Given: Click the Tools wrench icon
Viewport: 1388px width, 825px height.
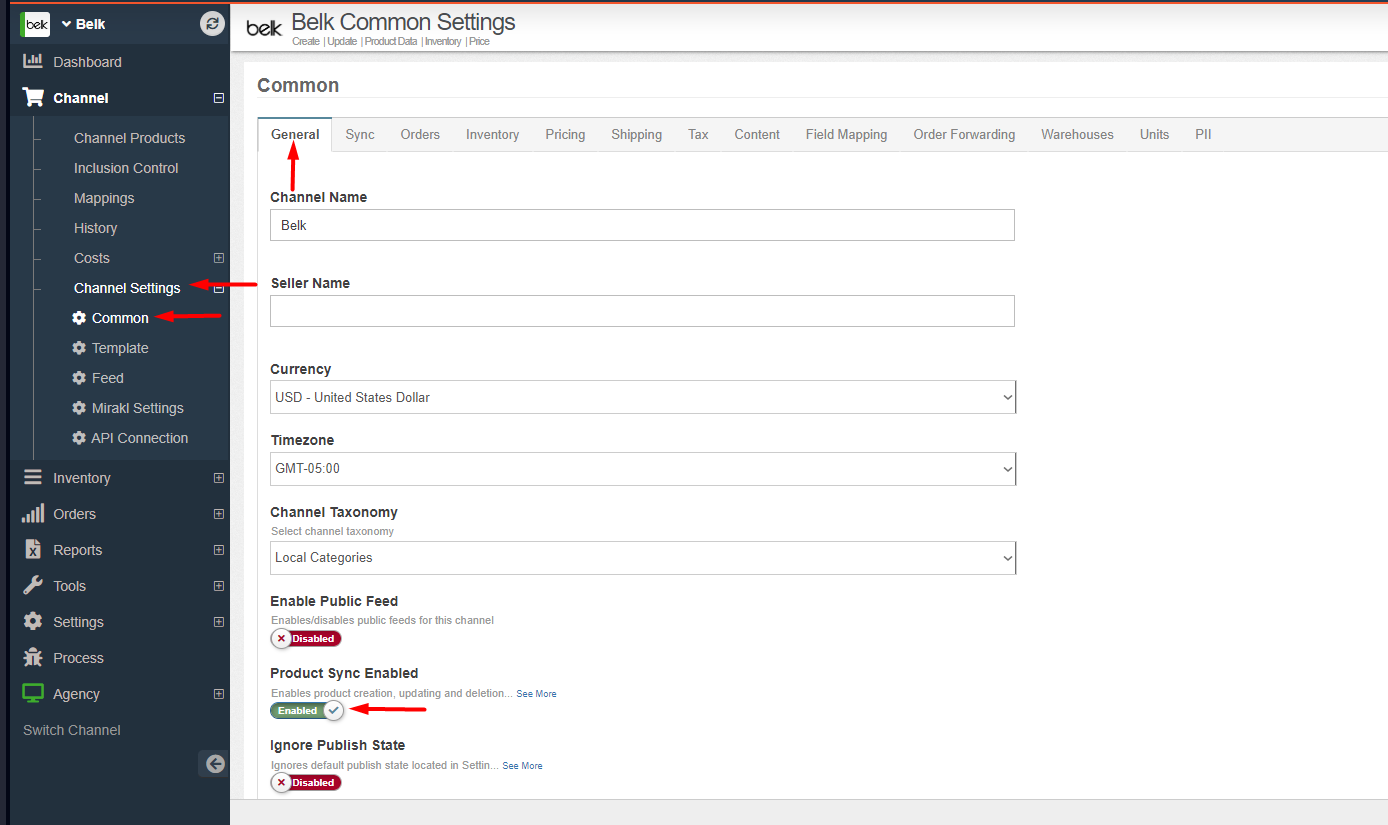Looking at the screenshot, I should coord(33,586).
